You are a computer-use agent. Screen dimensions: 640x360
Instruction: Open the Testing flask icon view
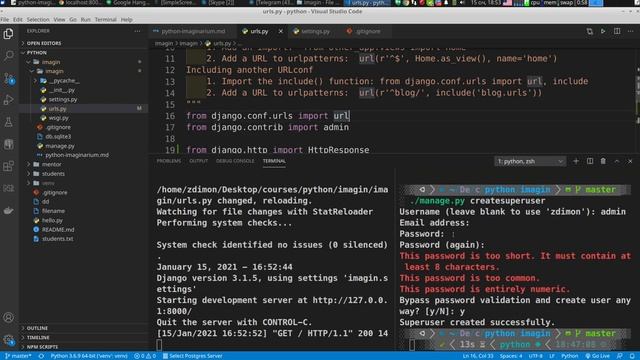8,122
